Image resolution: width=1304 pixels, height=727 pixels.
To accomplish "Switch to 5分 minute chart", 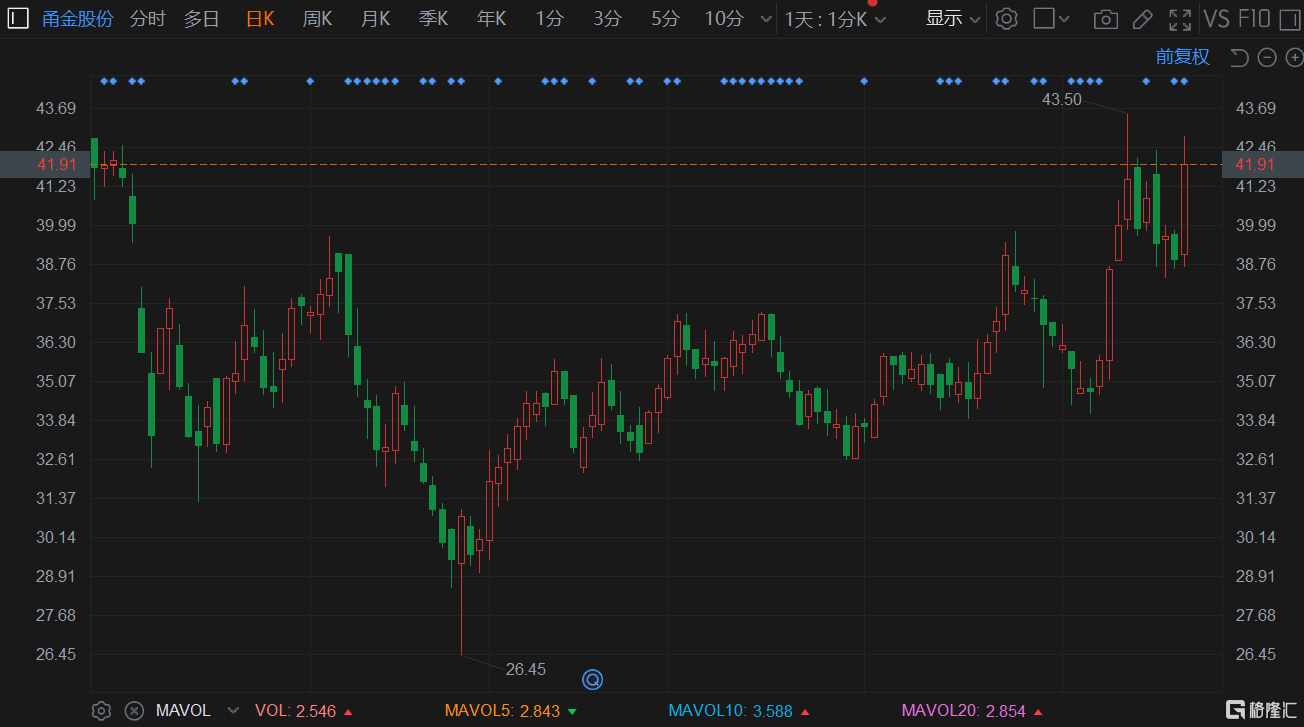I will 665,18.
